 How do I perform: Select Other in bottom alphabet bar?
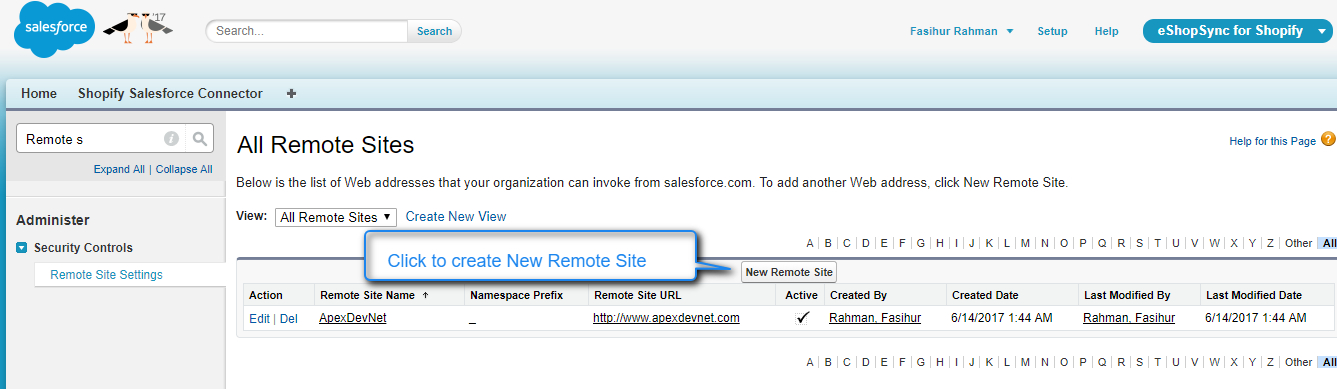click(1298, 362)
